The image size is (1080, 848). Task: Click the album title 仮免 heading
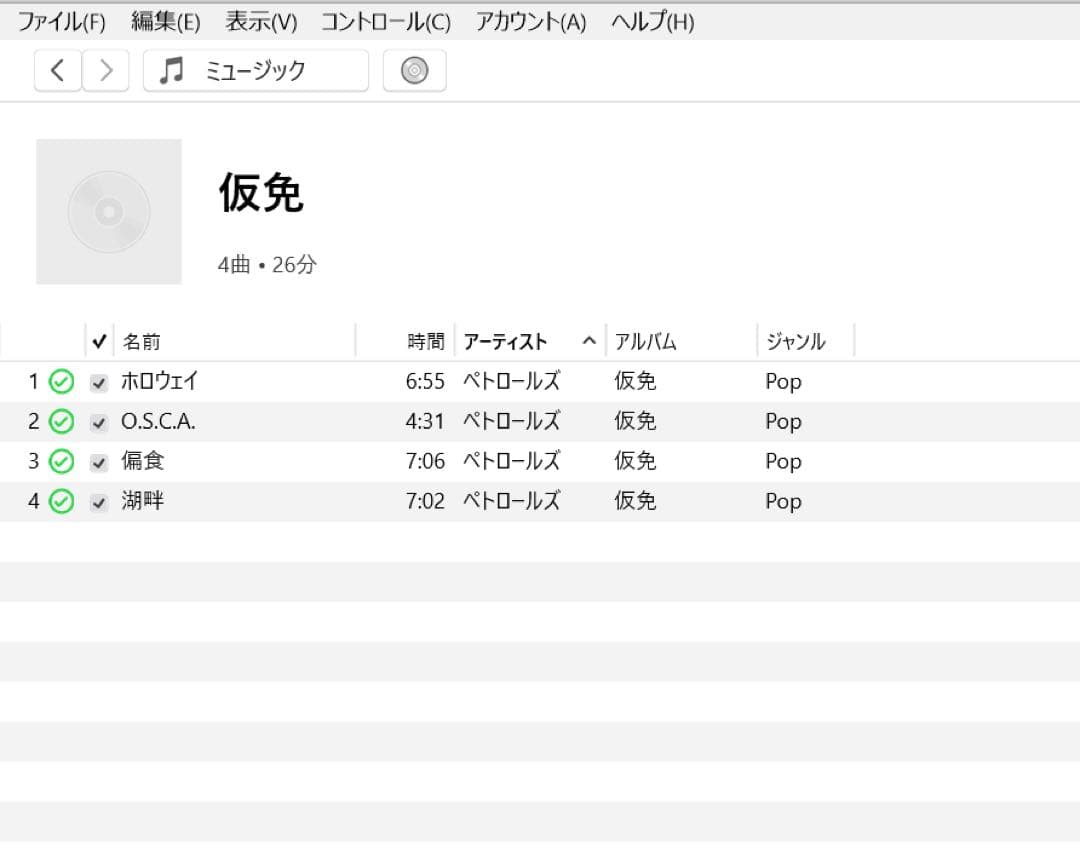pyautogui.click(x=261, y=193)
